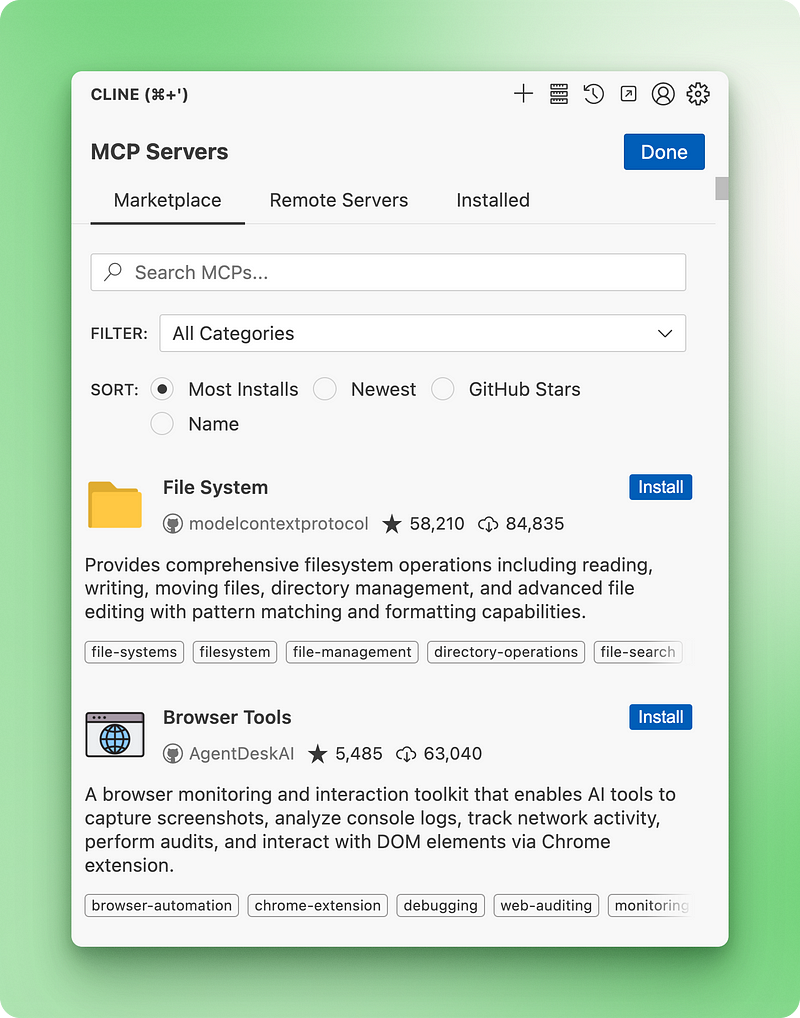
Task: Click the debugging tag
Action: coord(440,905)
